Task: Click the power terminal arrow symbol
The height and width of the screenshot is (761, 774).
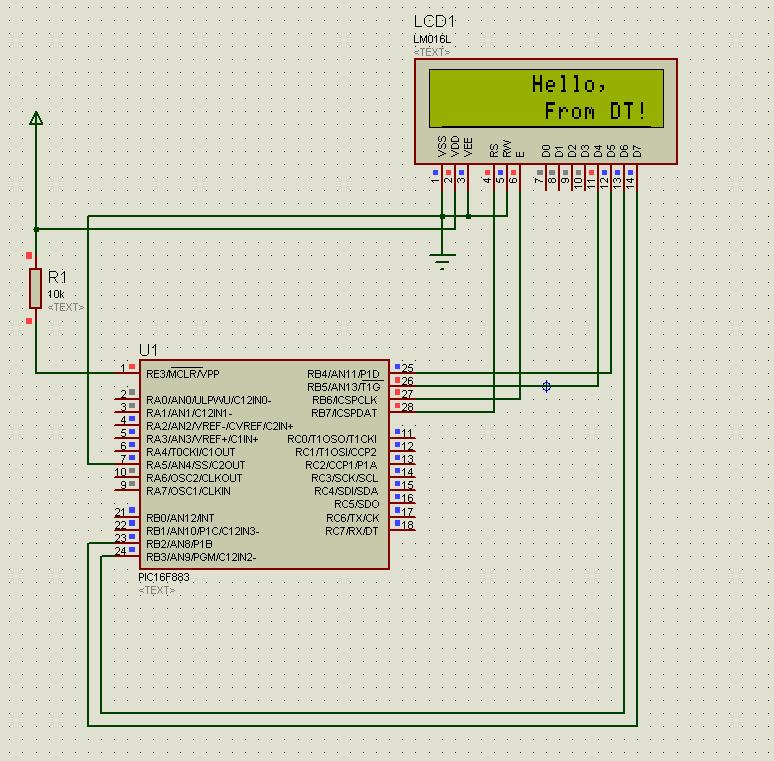Action: [x=36, y=119]
